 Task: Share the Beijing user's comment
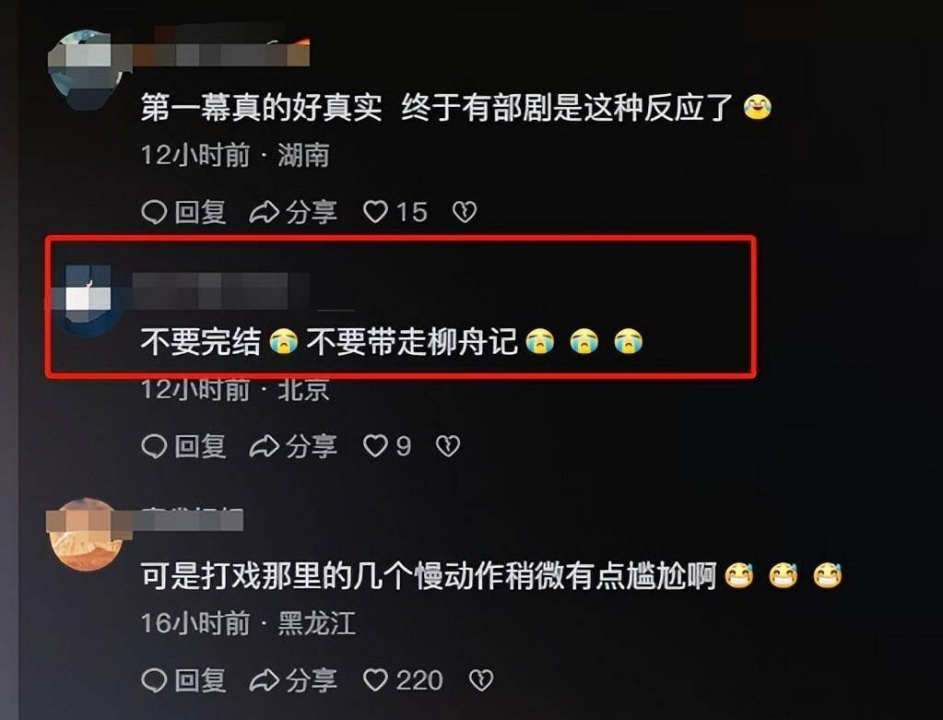tap(293, 446)
